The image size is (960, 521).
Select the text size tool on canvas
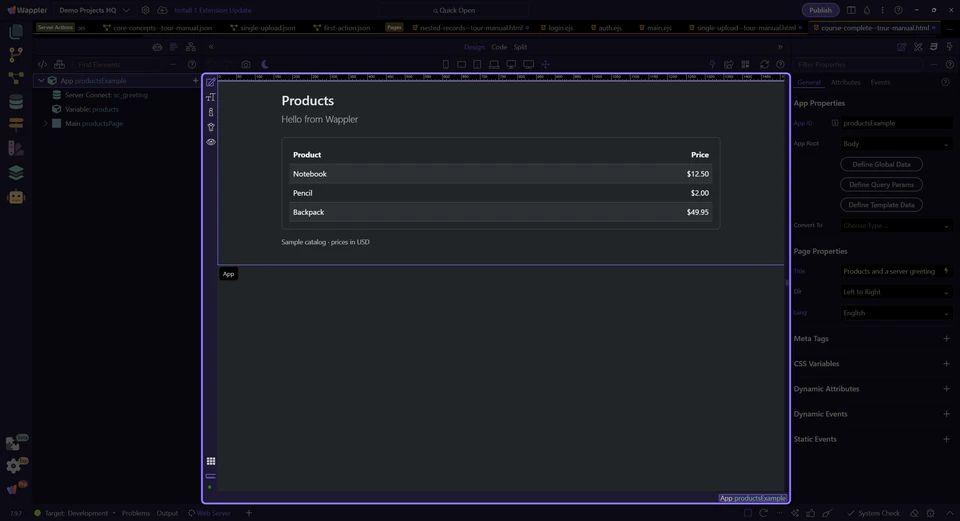(x=211, y=97)
